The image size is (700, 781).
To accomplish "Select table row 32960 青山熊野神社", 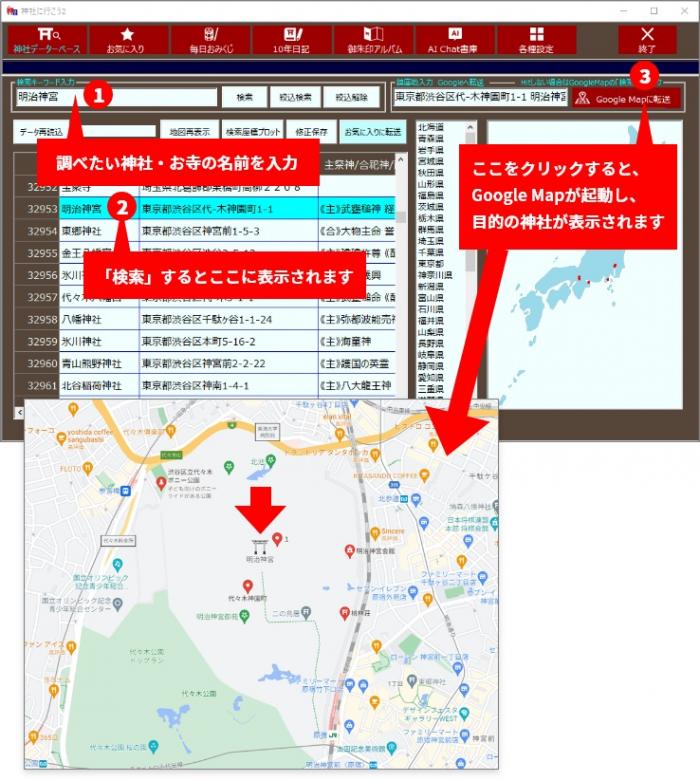I will [205, 363].
